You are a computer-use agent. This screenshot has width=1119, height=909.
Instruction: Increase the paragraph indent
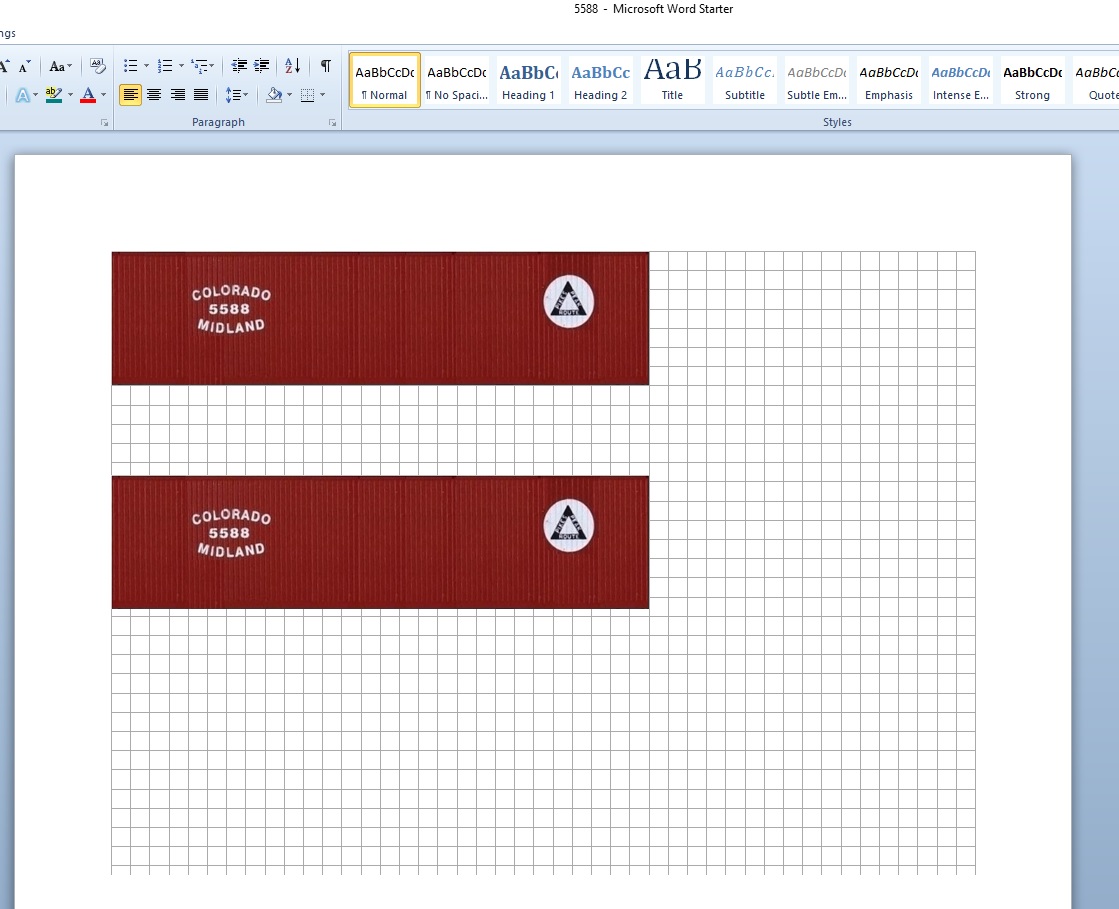click(x=262, y=66)
